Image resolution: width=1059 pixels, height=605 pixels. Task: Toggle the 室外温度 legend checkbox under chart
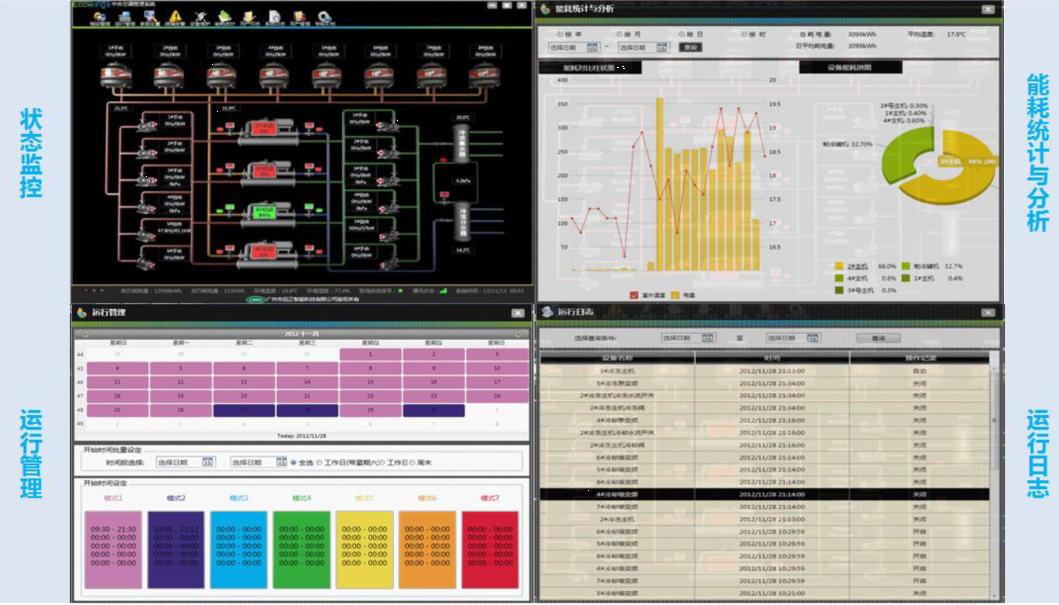point(634,295)
